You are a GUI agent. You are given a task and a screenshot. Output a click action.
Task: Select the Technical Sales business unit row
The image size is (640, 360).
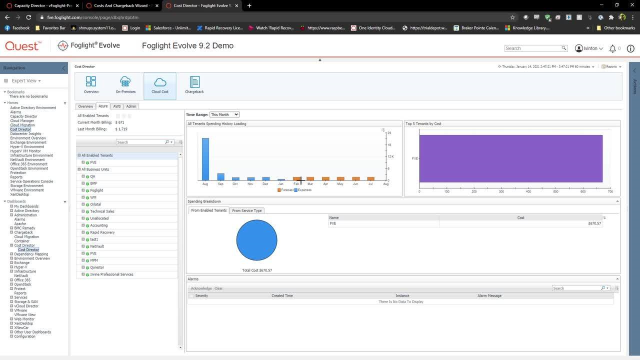point(127,211)
